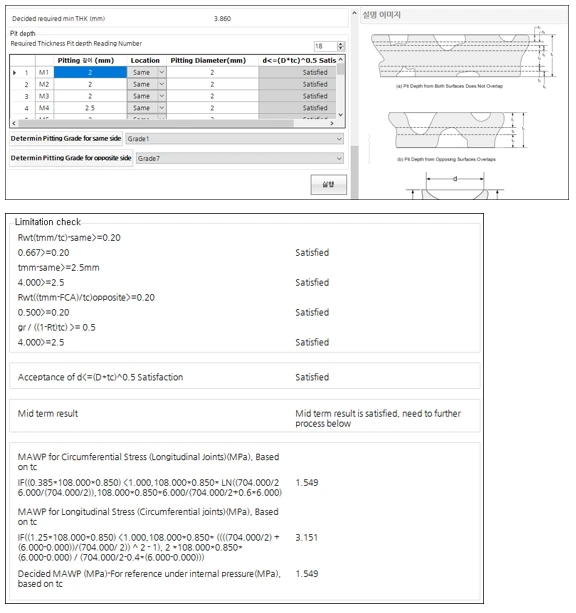
Task: Click the Pit Depth Does Not Overlap diagram (a)
Action: pos(461,55)
